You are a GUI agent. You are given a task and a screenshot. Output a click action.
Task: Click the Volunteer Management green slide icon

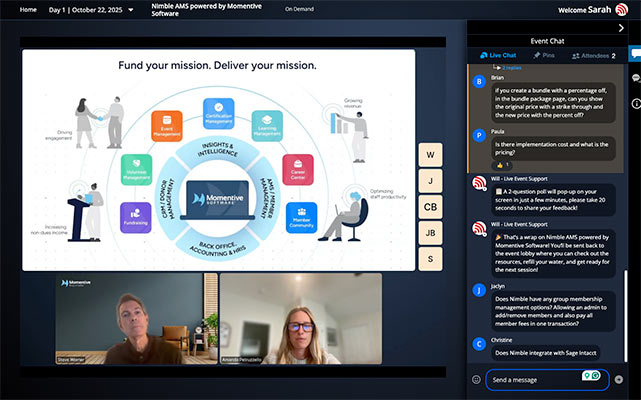coord(137,169)
